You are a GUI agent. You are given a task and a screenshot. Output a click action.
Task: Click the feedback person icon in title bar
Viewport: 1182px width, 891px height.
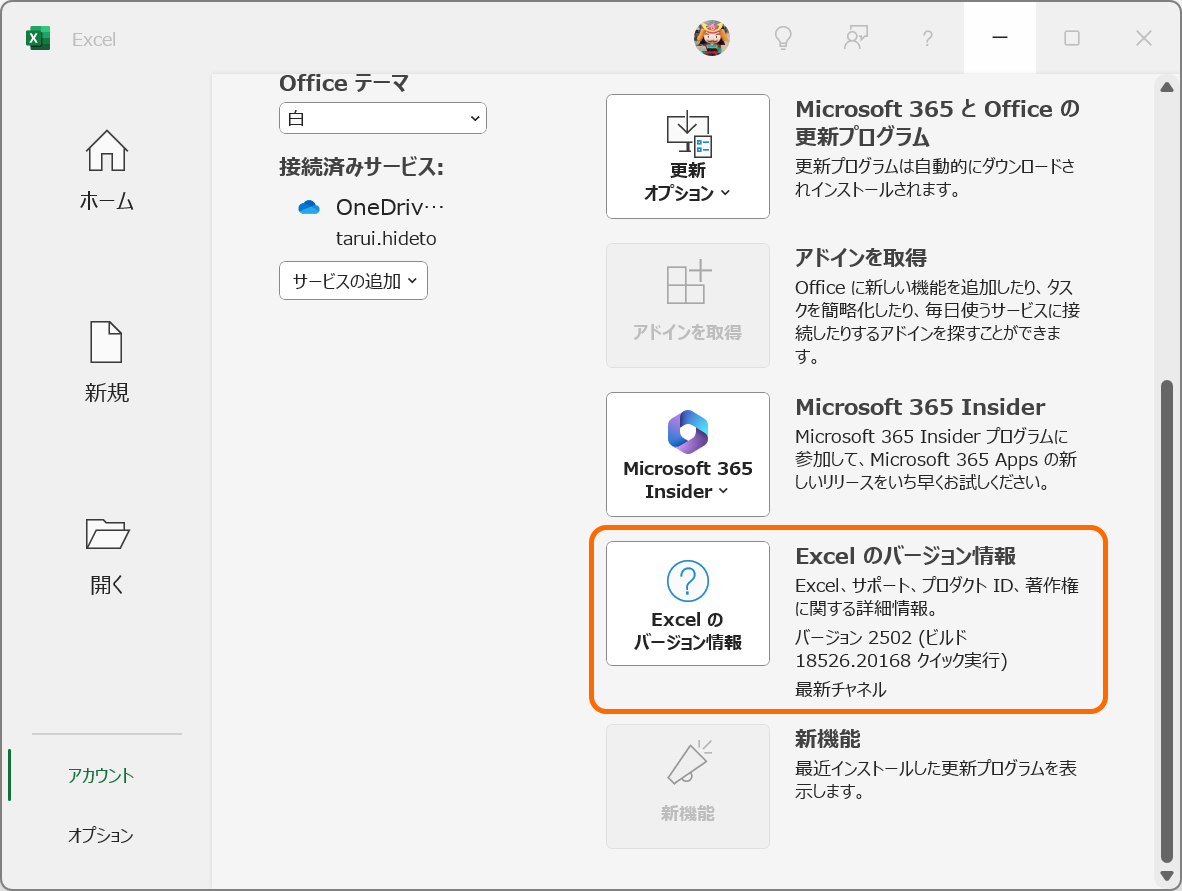[855, 38]
